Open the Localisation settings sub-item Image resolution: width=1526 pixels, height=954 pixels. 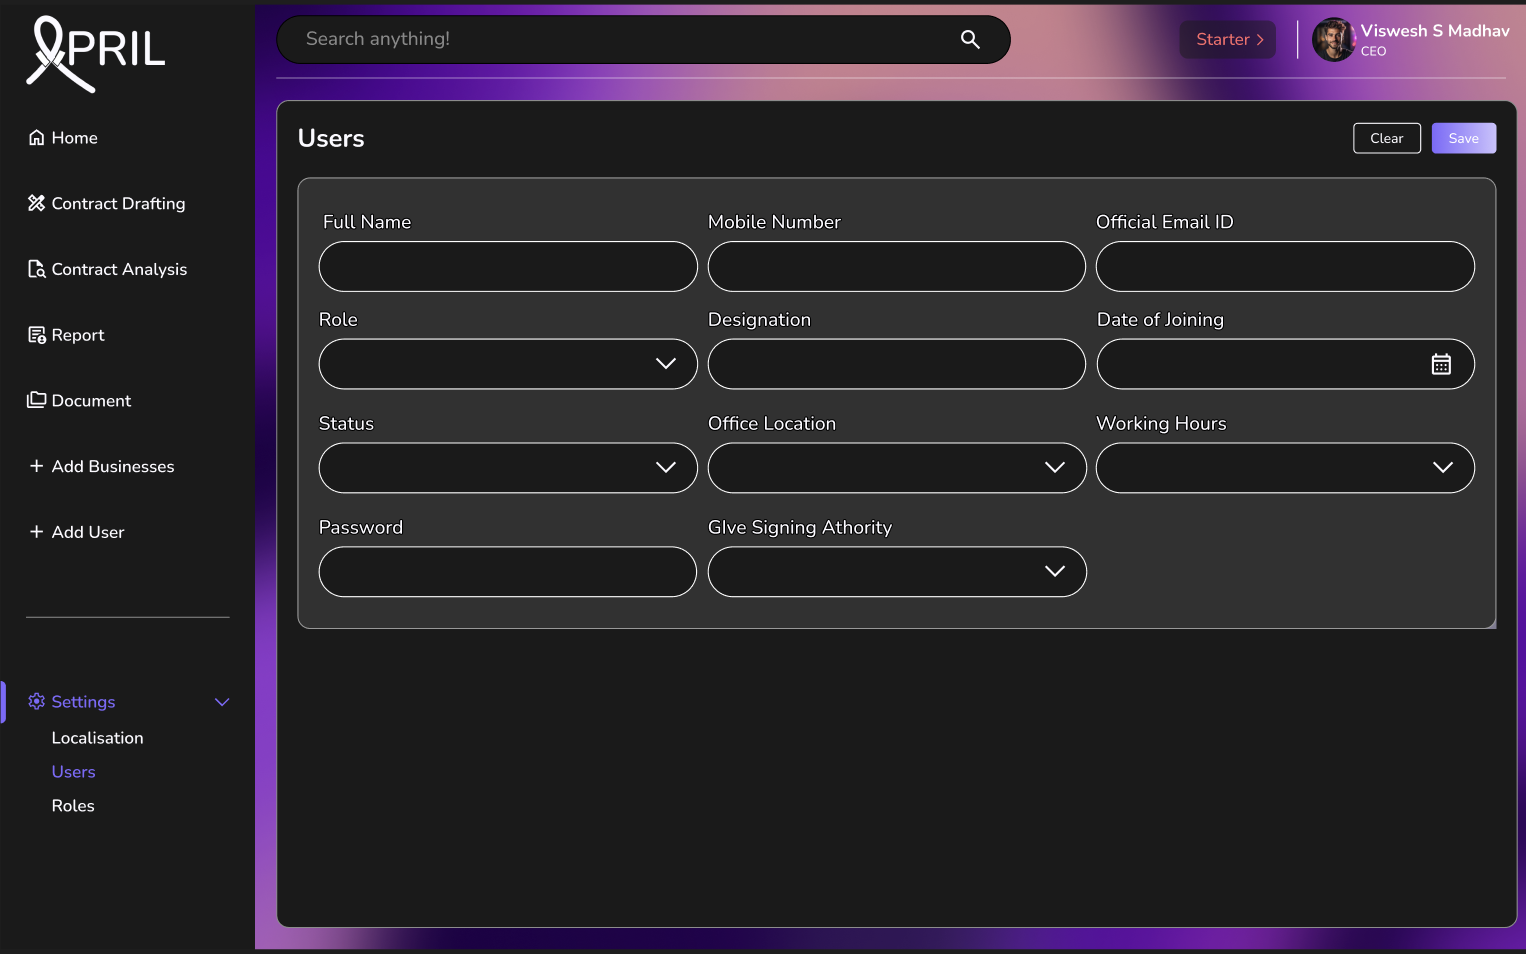click(98, 738)
